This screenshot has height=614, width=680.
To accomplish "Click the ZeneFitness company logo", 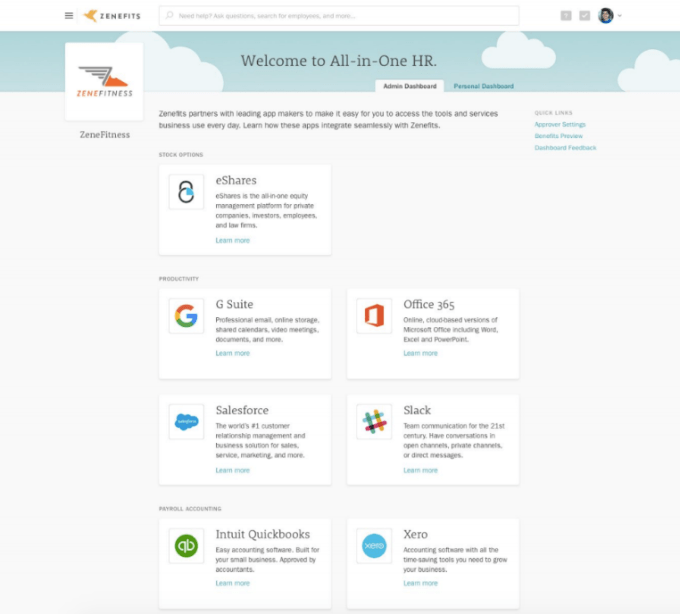I will (x=104, y=82).
